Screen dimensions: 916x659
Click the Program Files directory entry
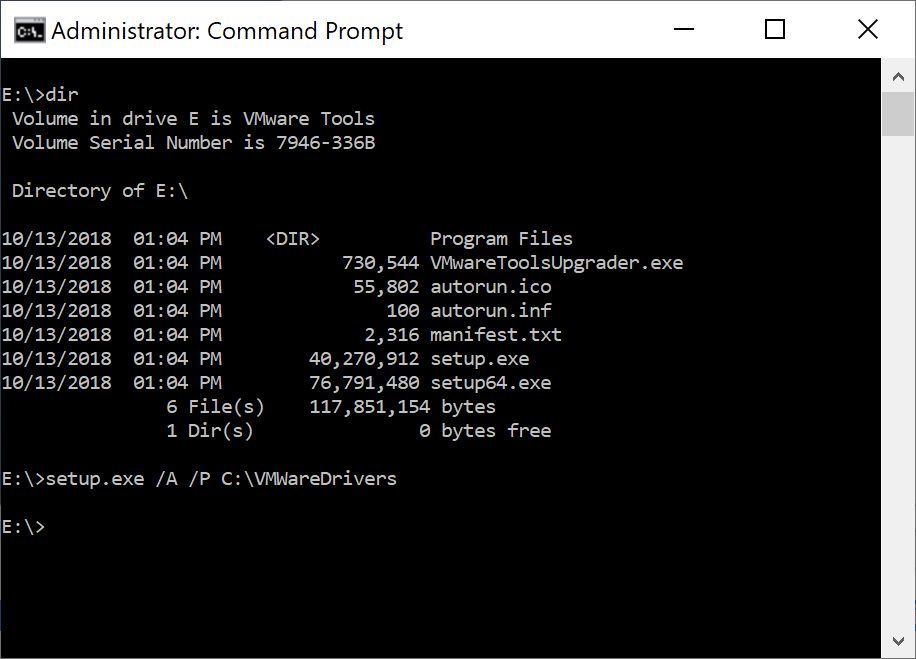click(501, 239)
